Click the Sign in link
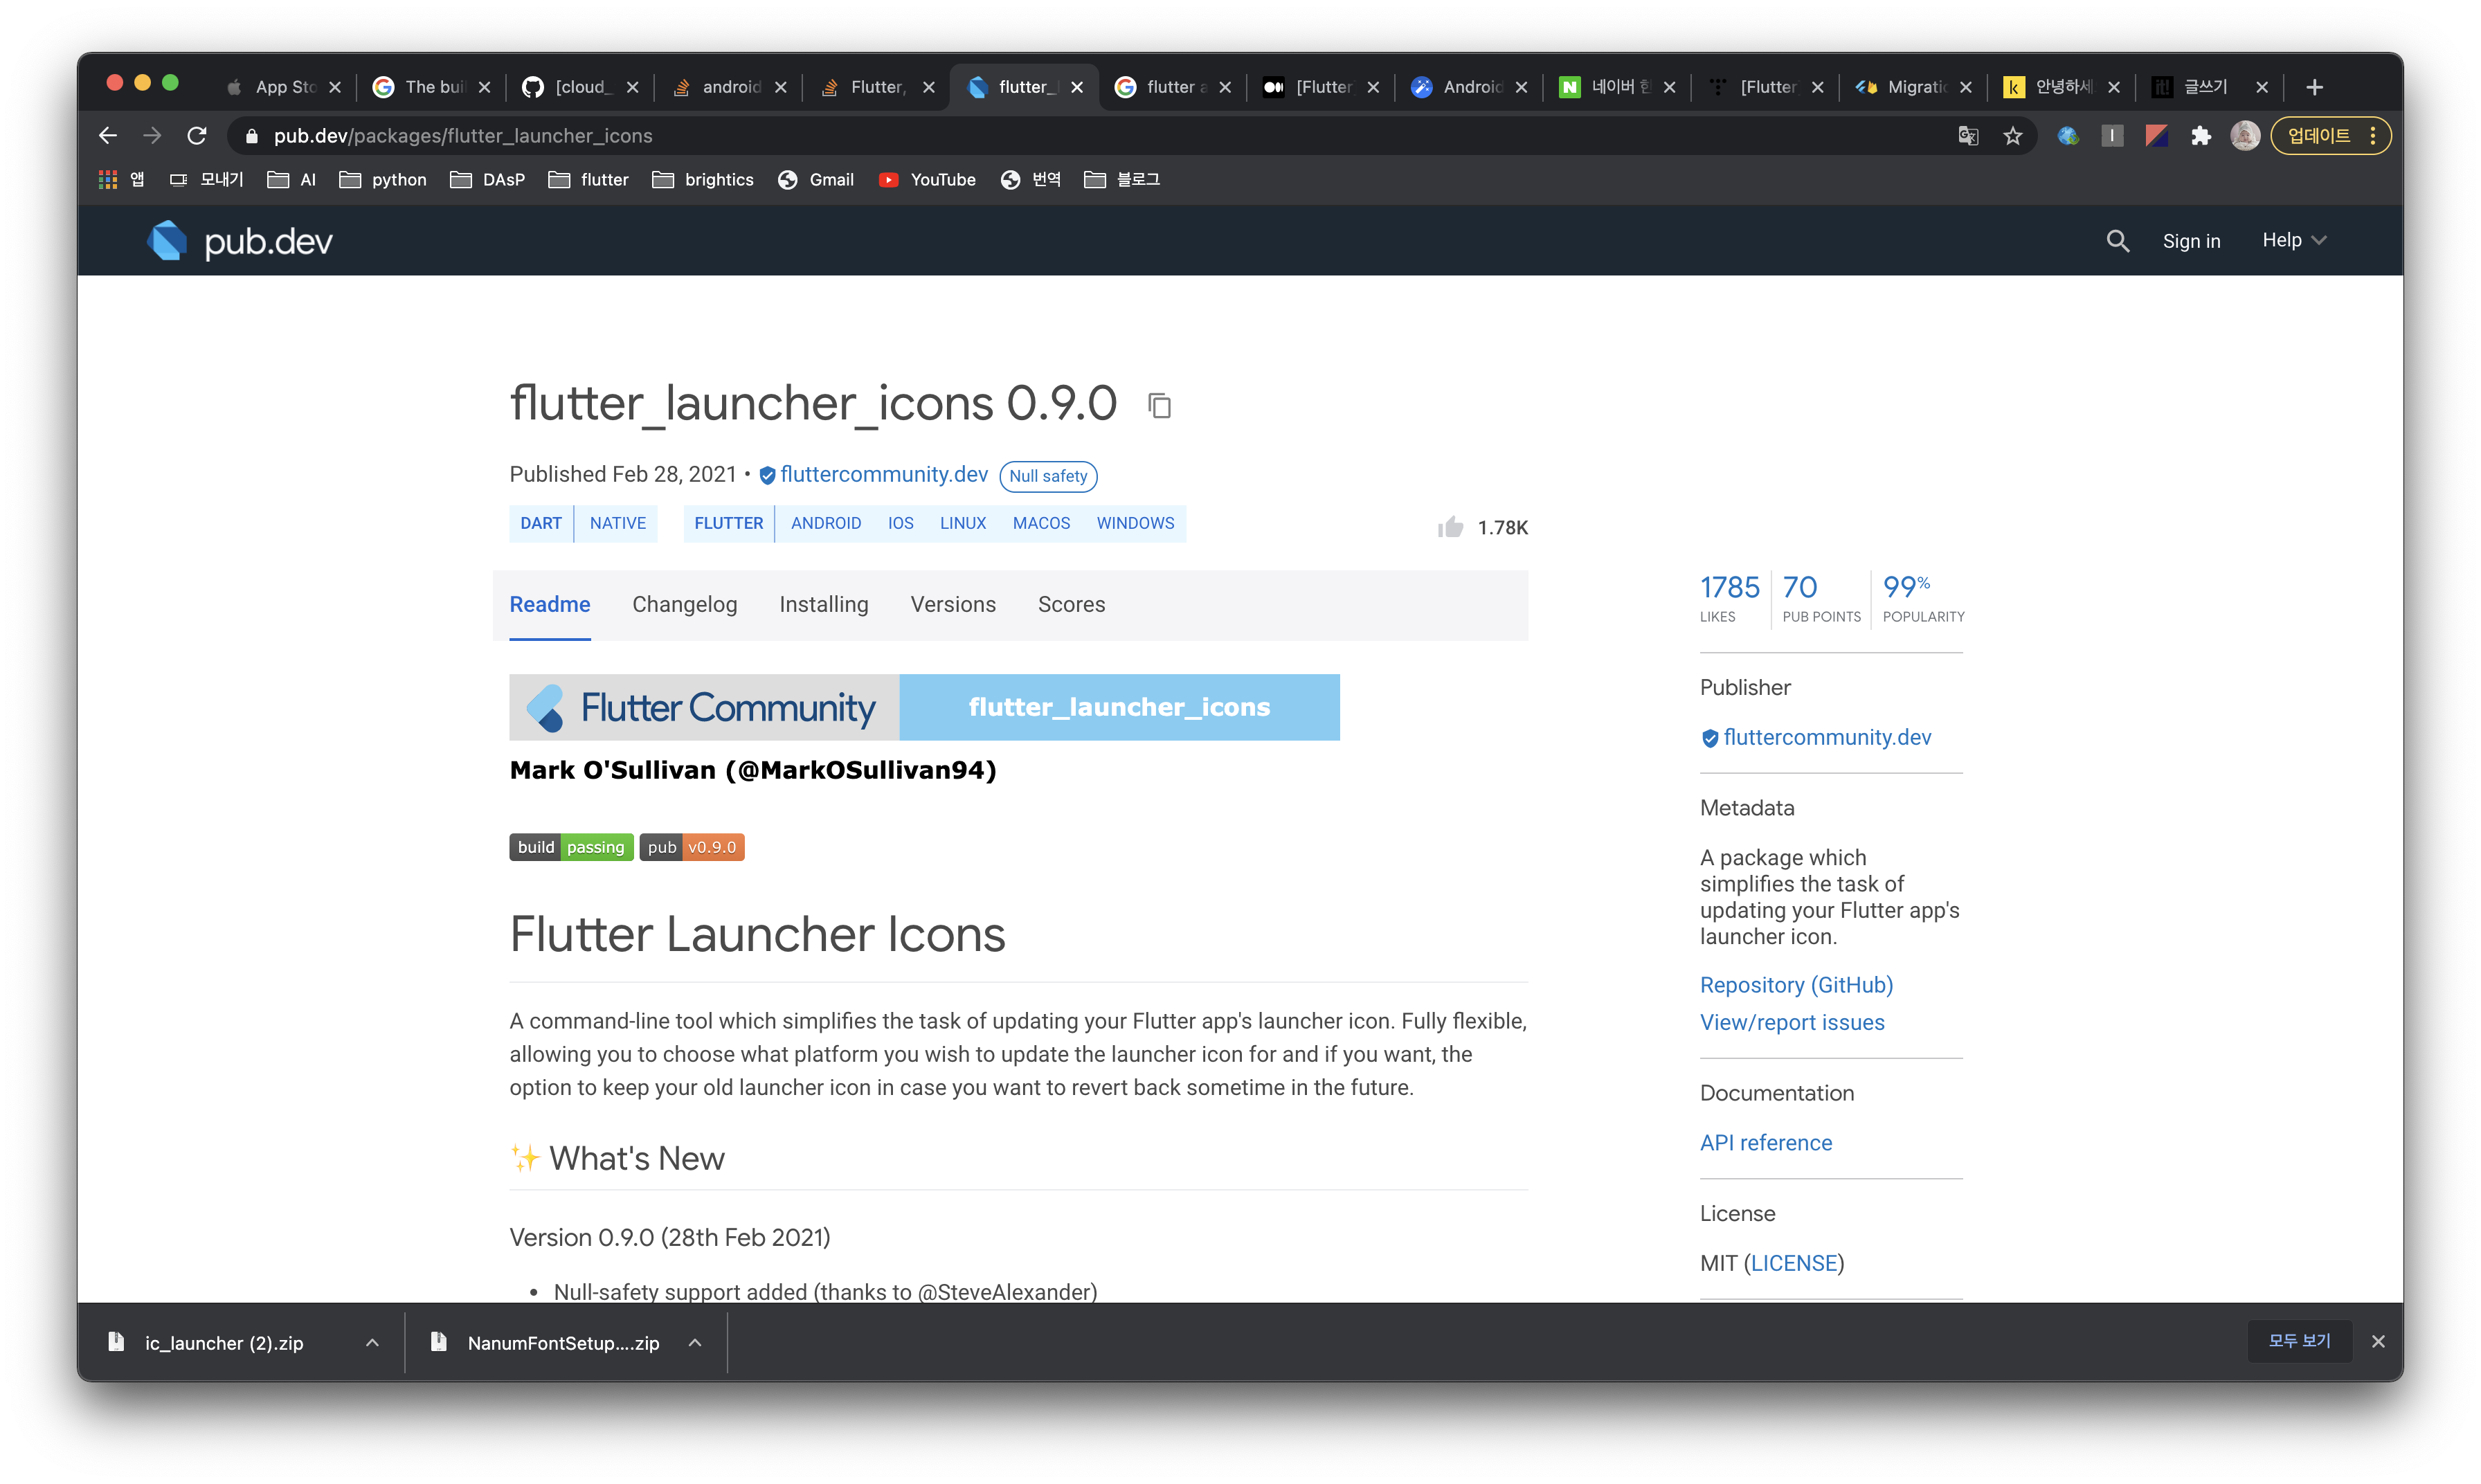 tap(2191, 241)
